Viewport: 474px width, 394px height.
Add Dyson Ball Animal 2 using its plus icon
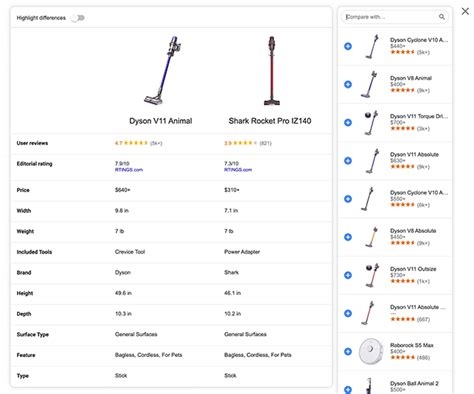[x=348, y=389]
